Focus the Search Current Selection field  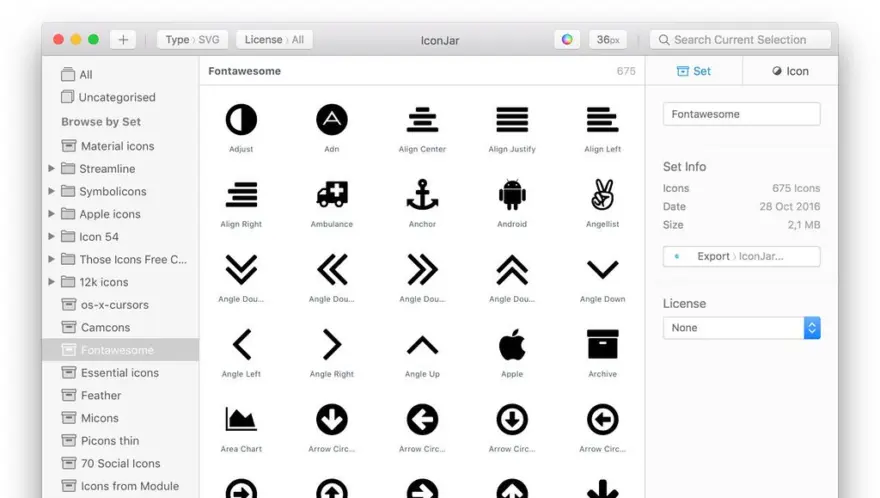coord(740,39)
